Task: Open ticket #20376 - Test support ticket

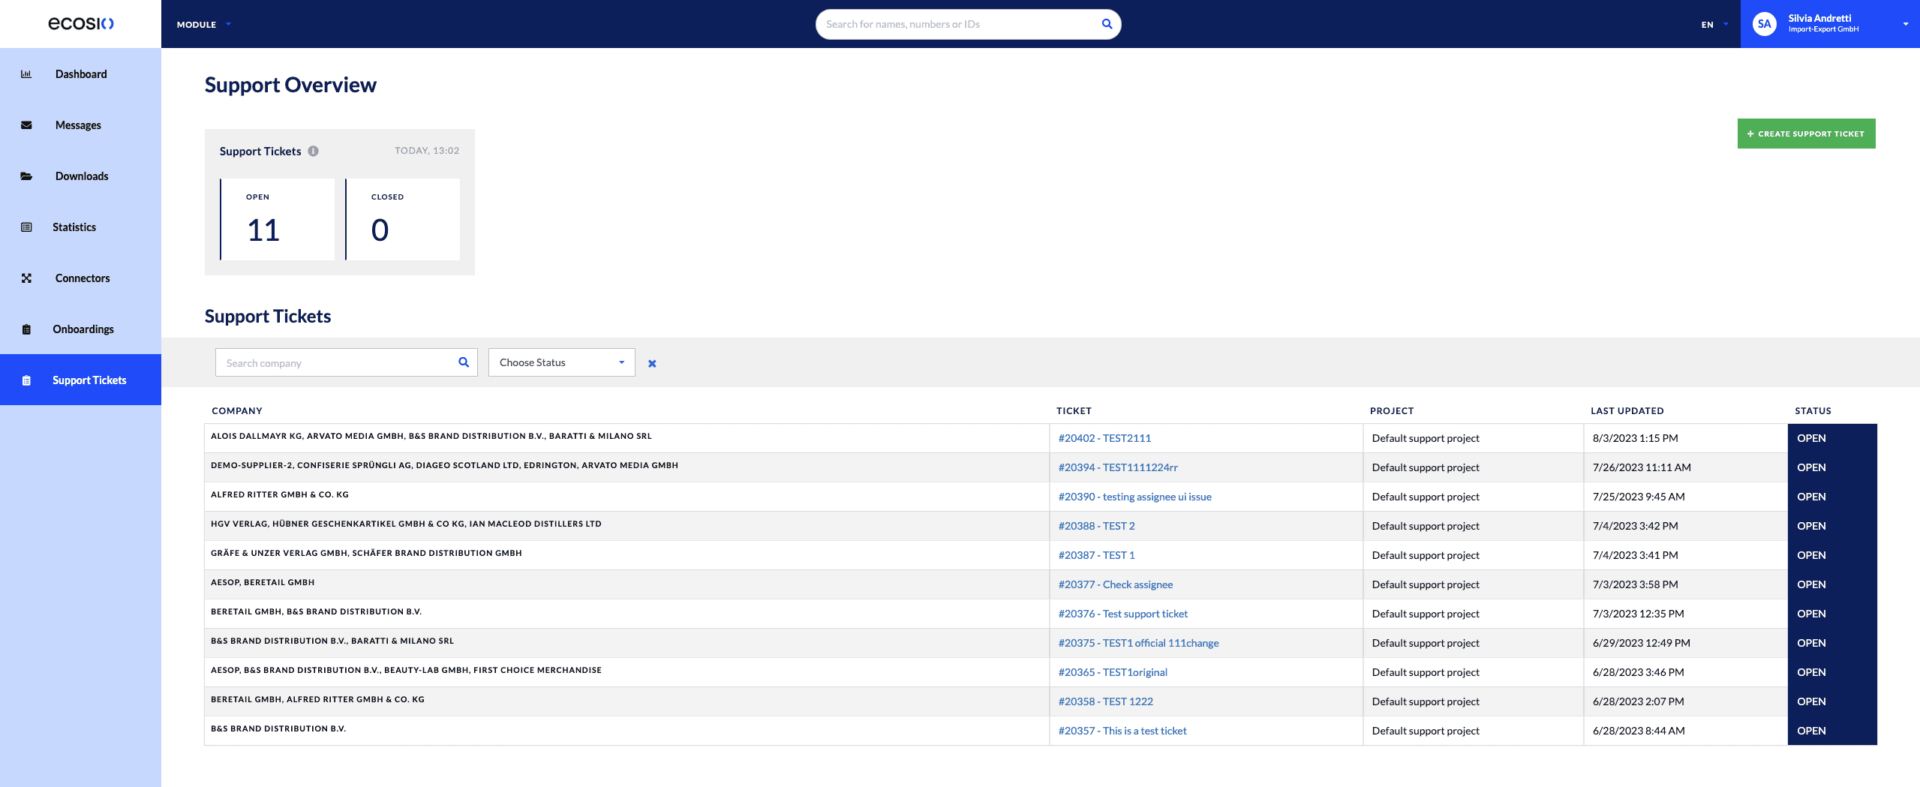Action: pyautogui.click(x=1123, y=614)
